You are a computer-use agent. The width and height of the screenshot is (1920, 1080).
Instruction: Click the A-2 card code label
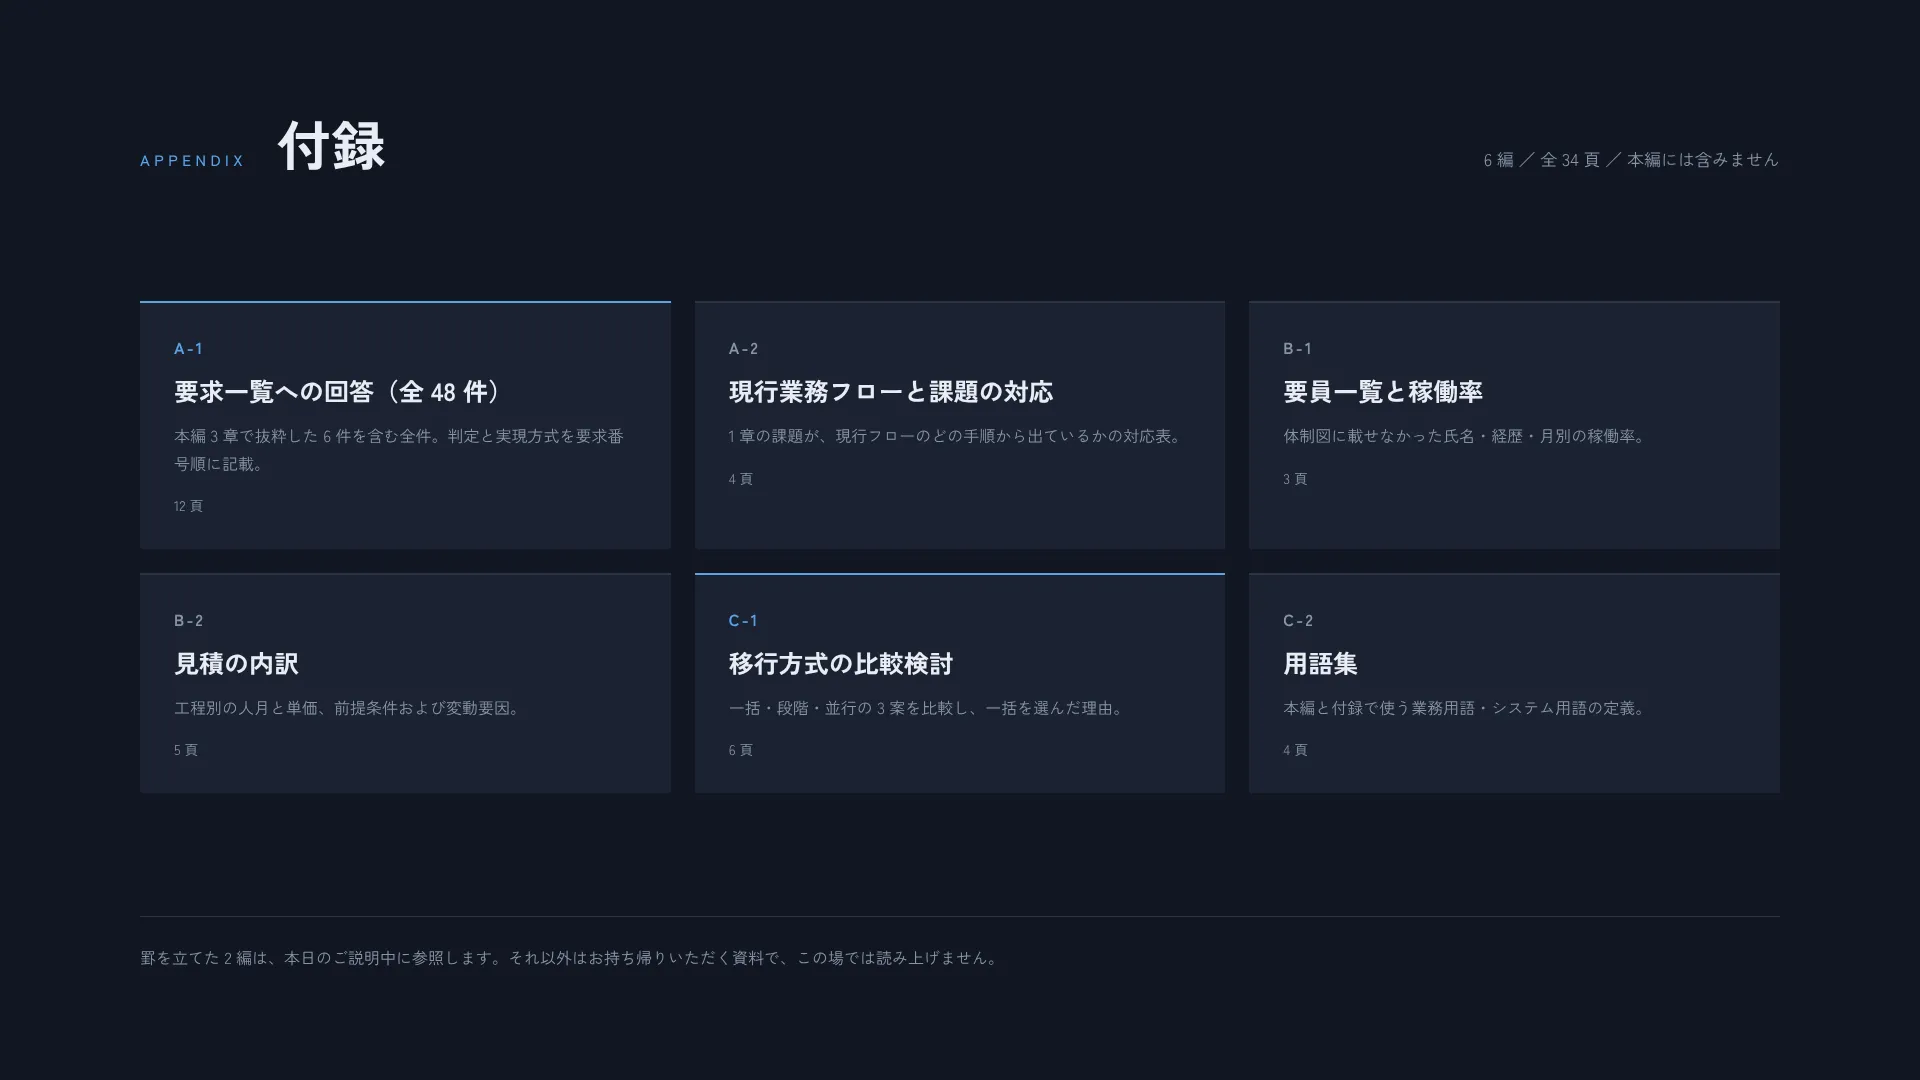coord(743,349)
